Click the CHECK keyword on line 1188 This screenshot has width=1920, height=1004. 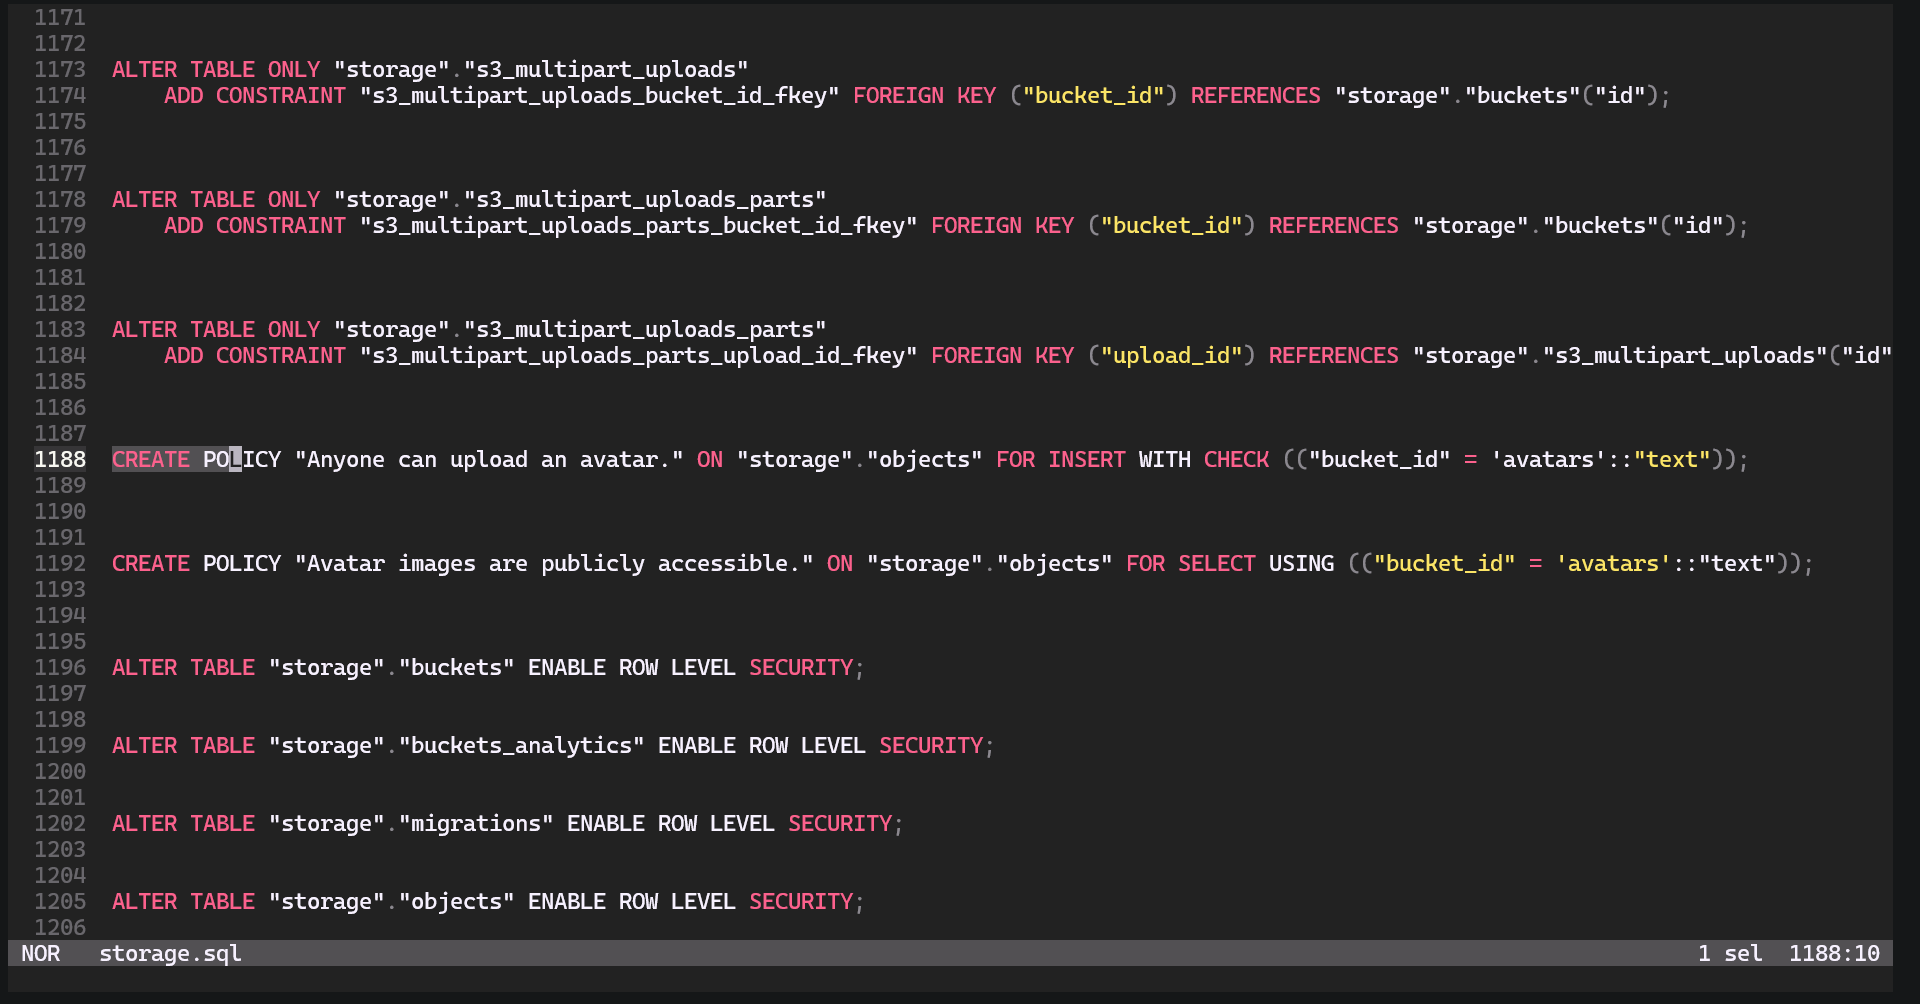tap(1236, 459)
